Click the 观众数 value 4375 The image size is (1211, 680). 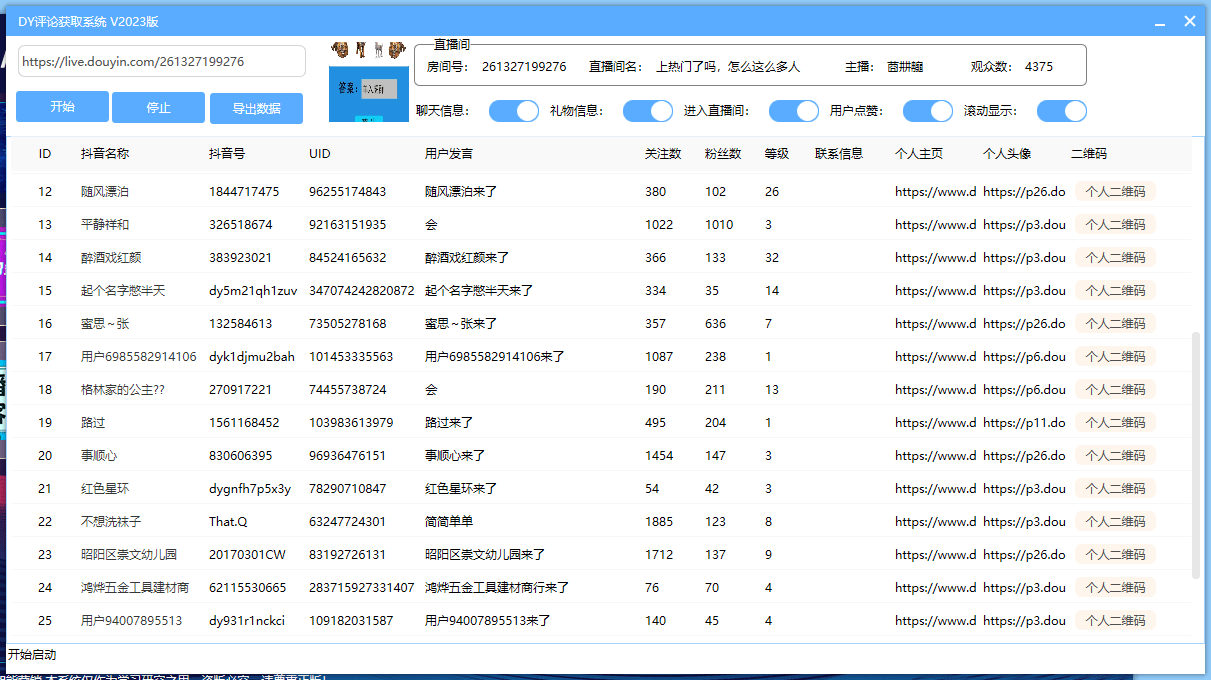(x=1039, y=67)
